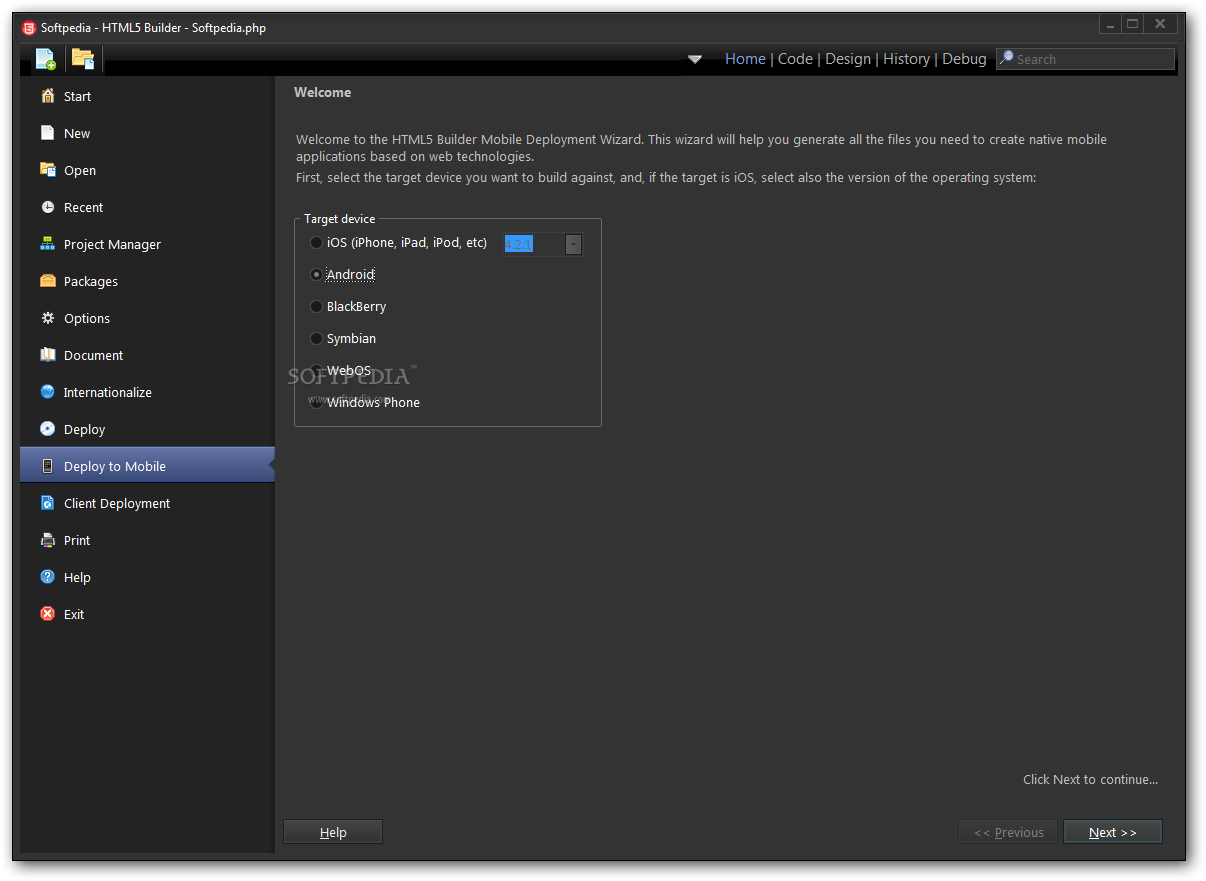Screen dimensions: 1206x881
Task: Click the Recent clock icon
Action: click(x=47, y=207)
